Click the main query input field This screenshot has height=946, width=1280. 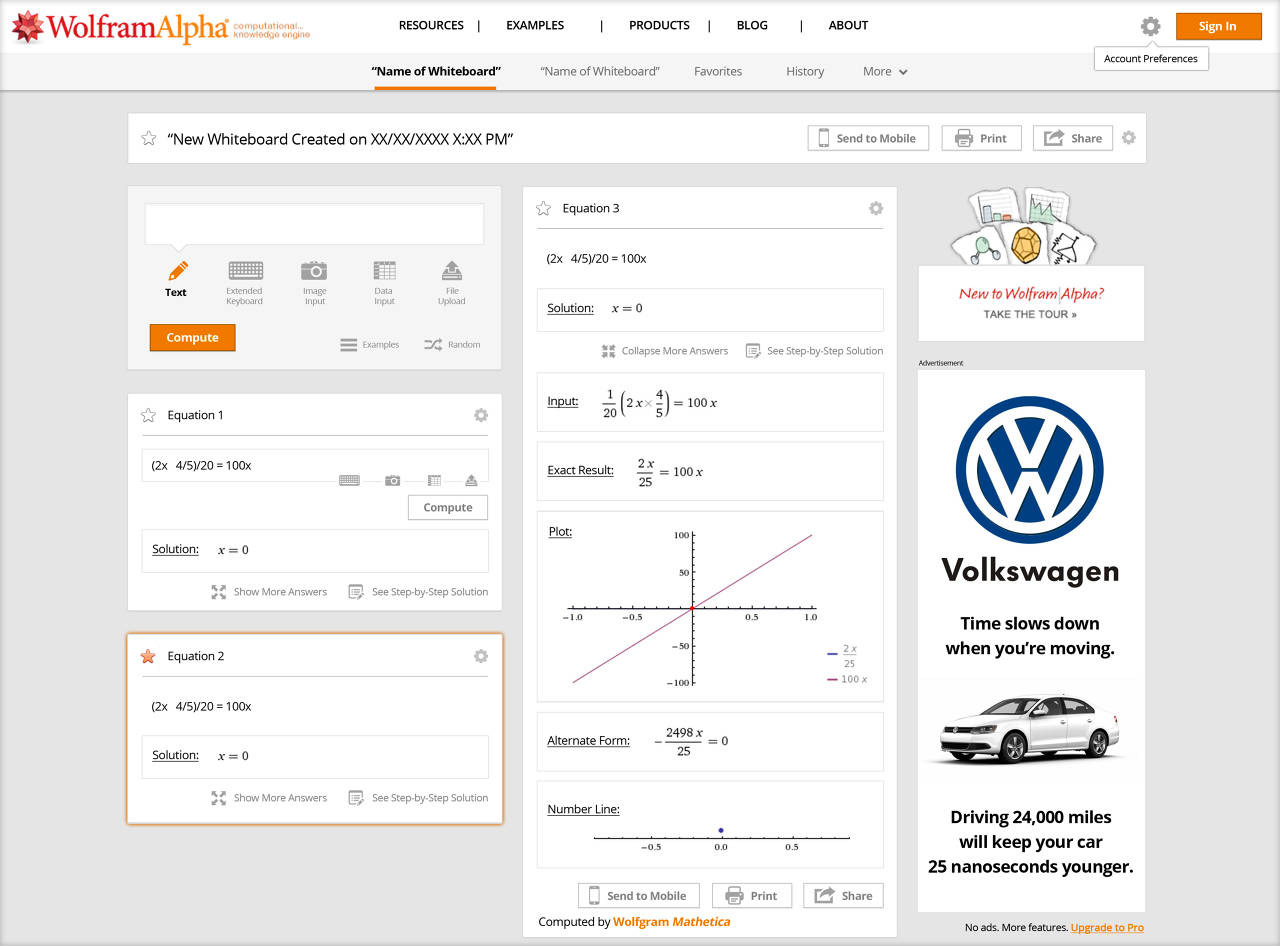[314, 224]
